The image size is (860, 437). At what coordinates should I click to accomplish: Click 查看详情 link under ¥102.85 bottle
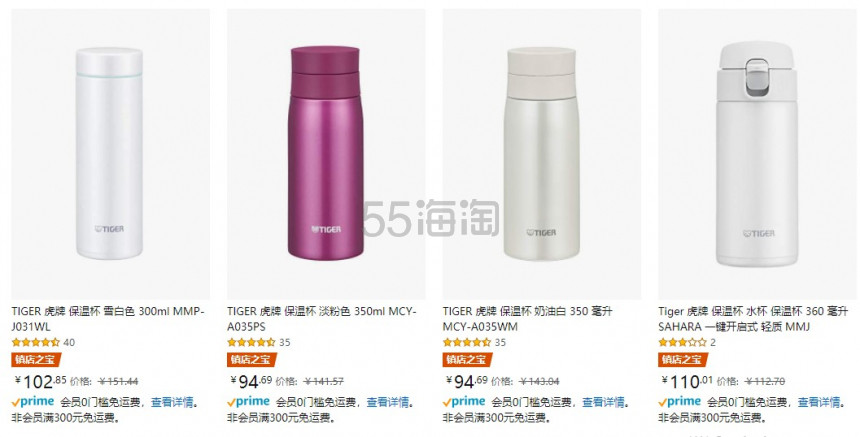coord(172,402)
